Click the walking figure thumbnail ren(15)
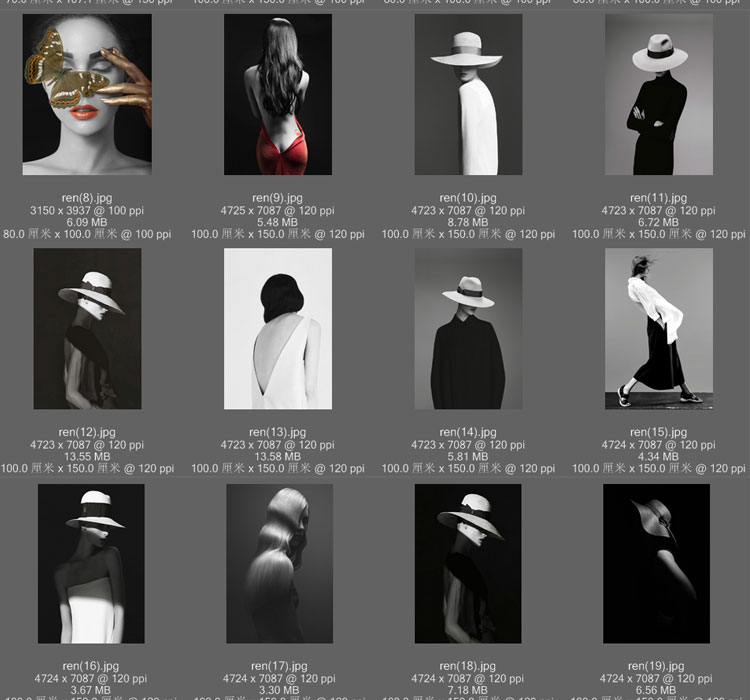The image size is (750, 700). point(658,329)
